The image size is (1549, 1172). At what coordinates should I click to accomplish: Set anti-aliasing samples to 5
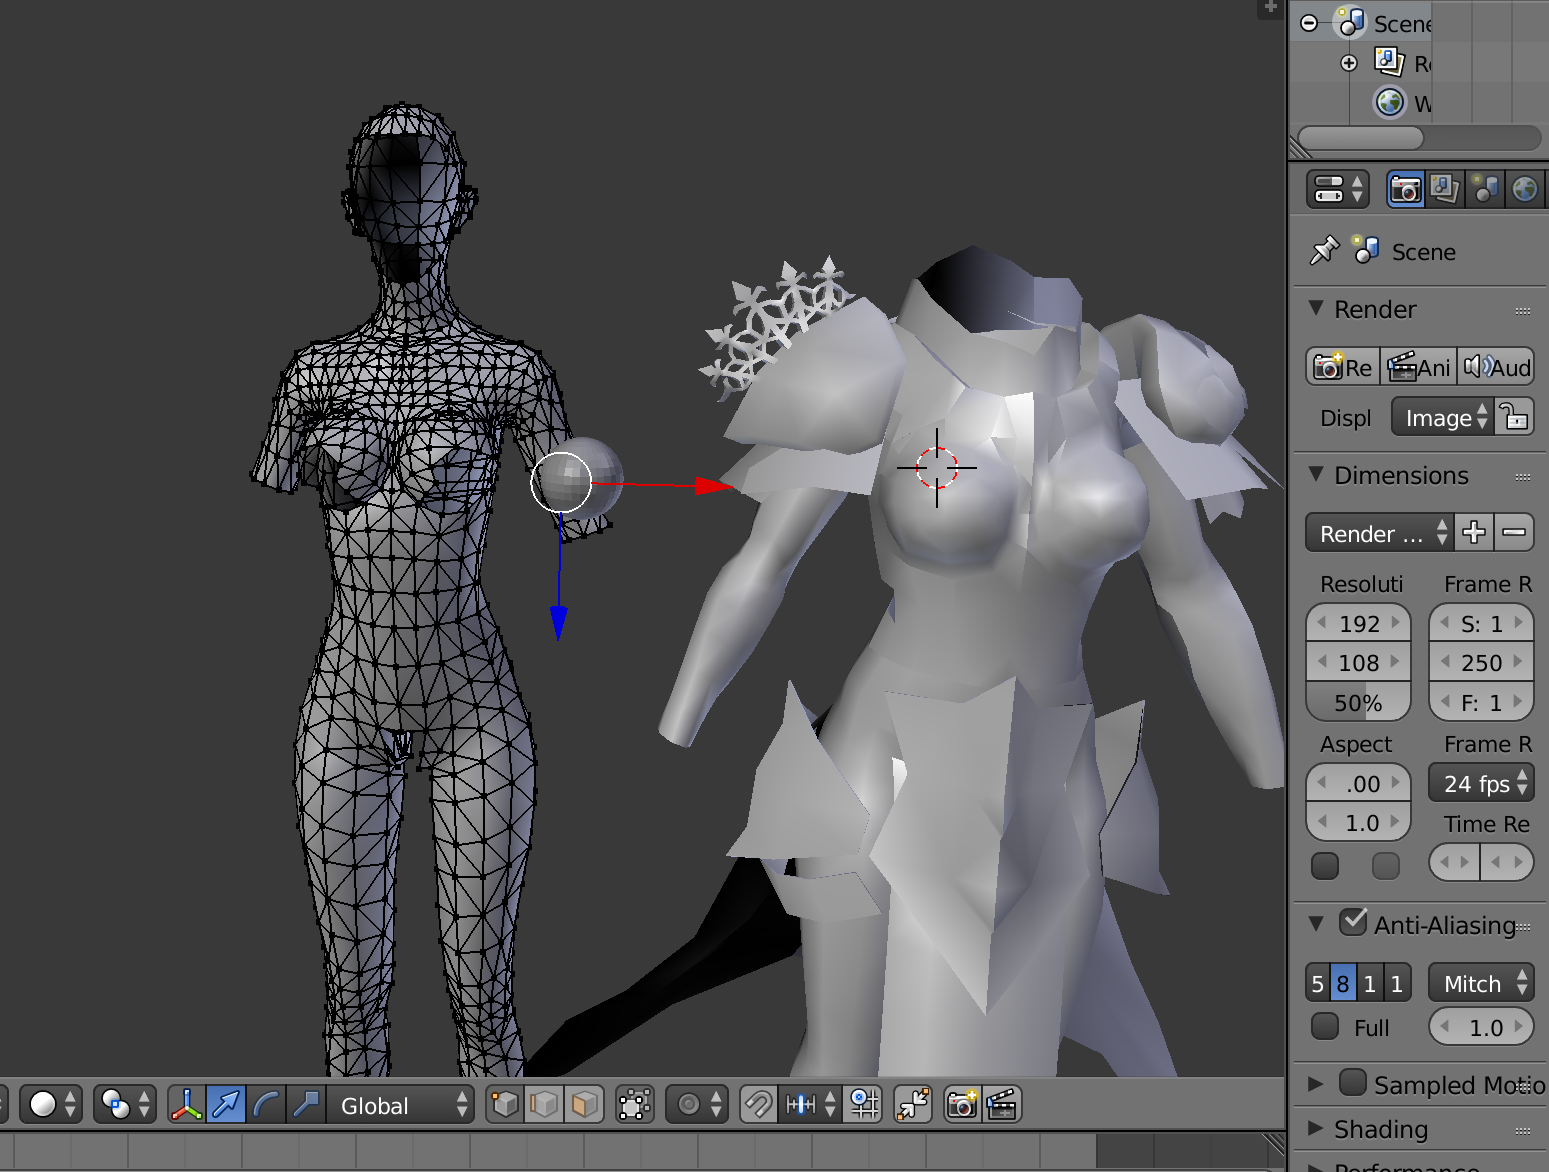1317,984
